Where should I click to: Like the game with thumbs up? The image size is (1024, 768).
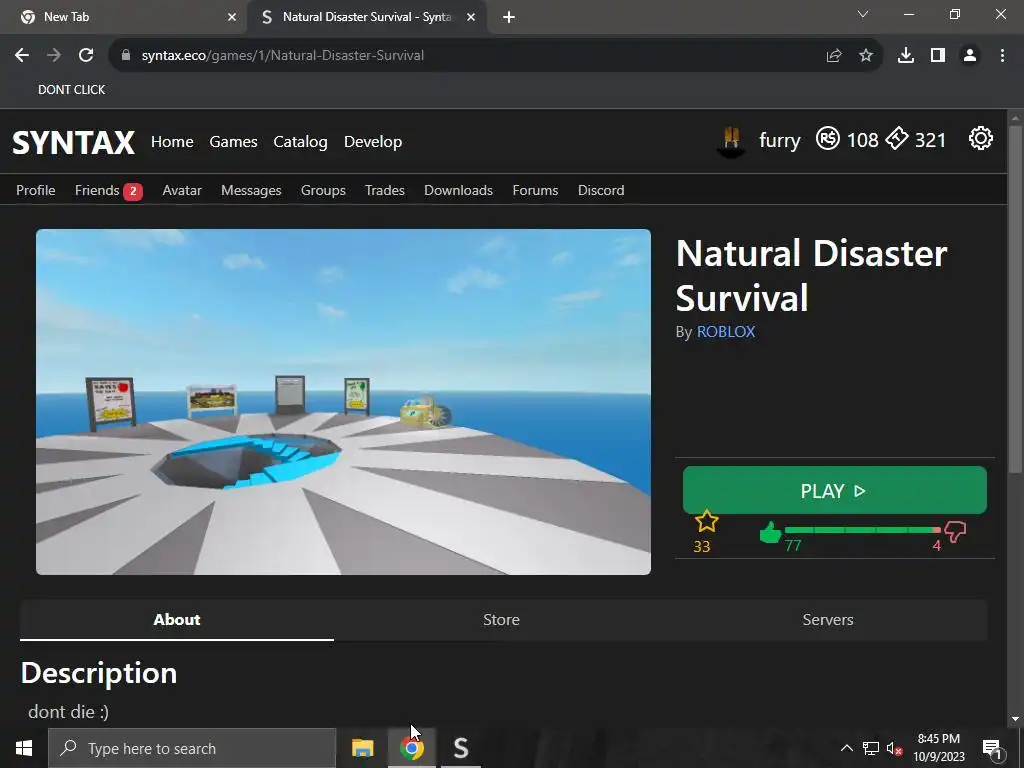[x=771, y=532]
